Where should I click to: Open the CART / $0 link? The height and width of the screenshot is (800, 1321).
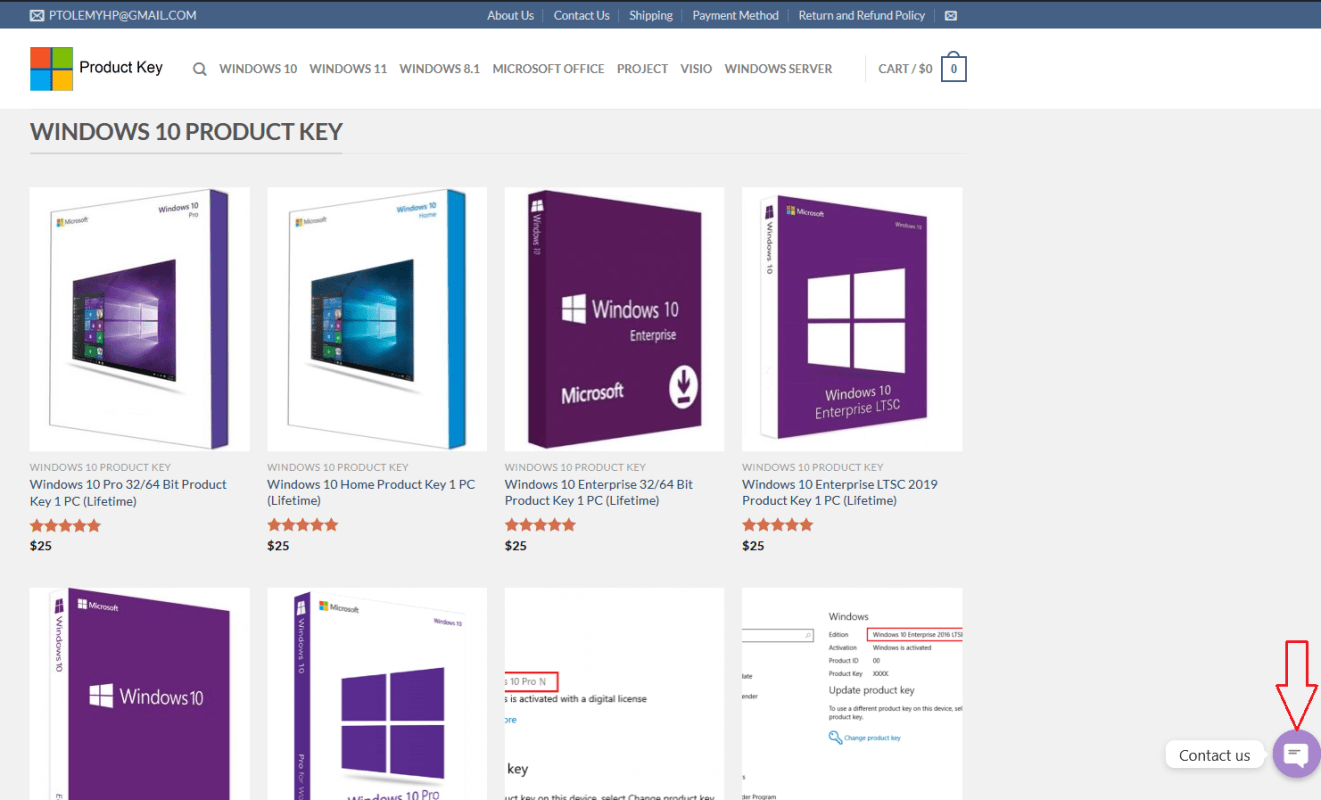pos(905,69)
